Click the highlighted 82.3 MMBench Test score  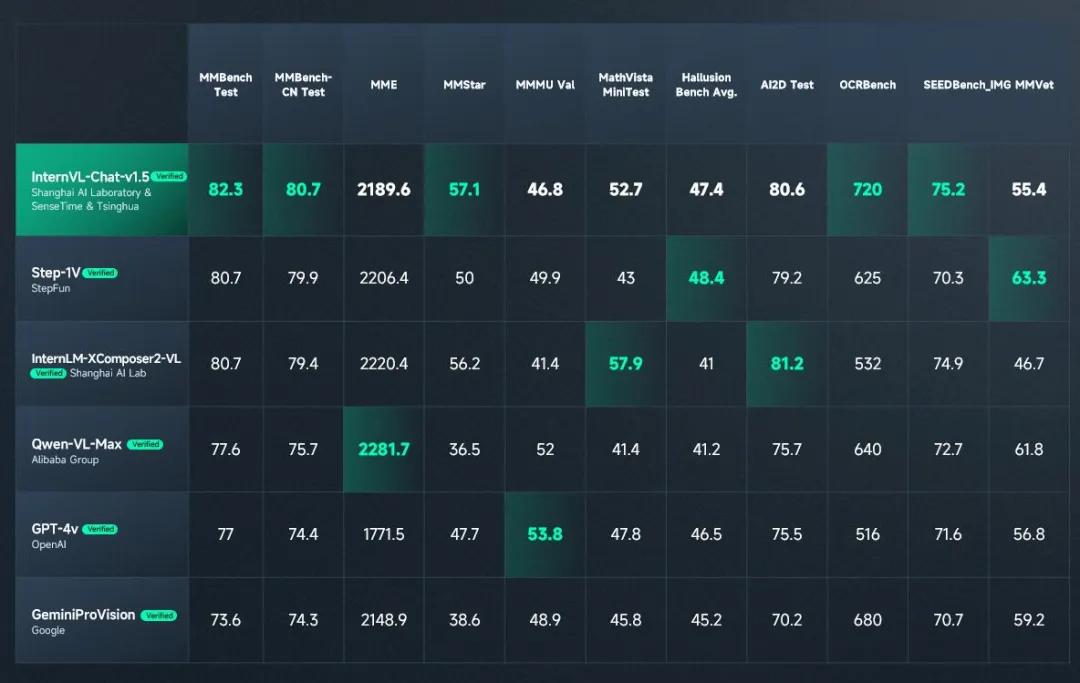[225, 189]
